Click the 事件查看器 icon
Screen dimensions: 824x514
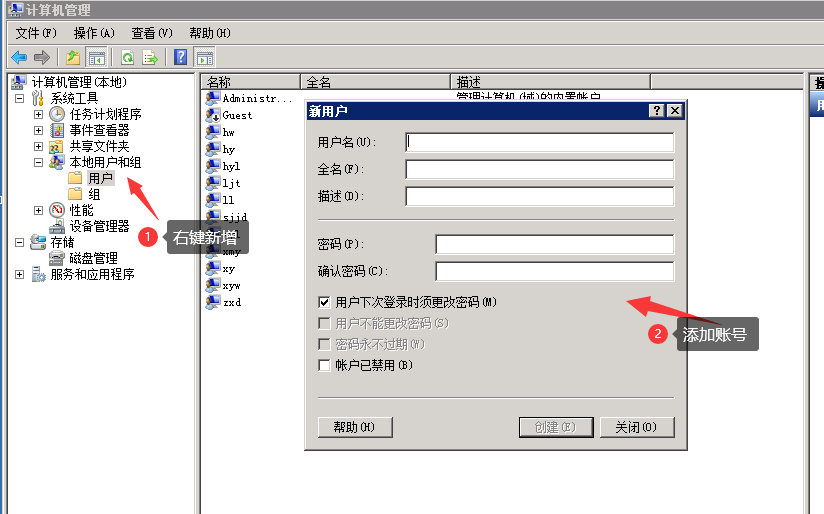pos(57,130)
